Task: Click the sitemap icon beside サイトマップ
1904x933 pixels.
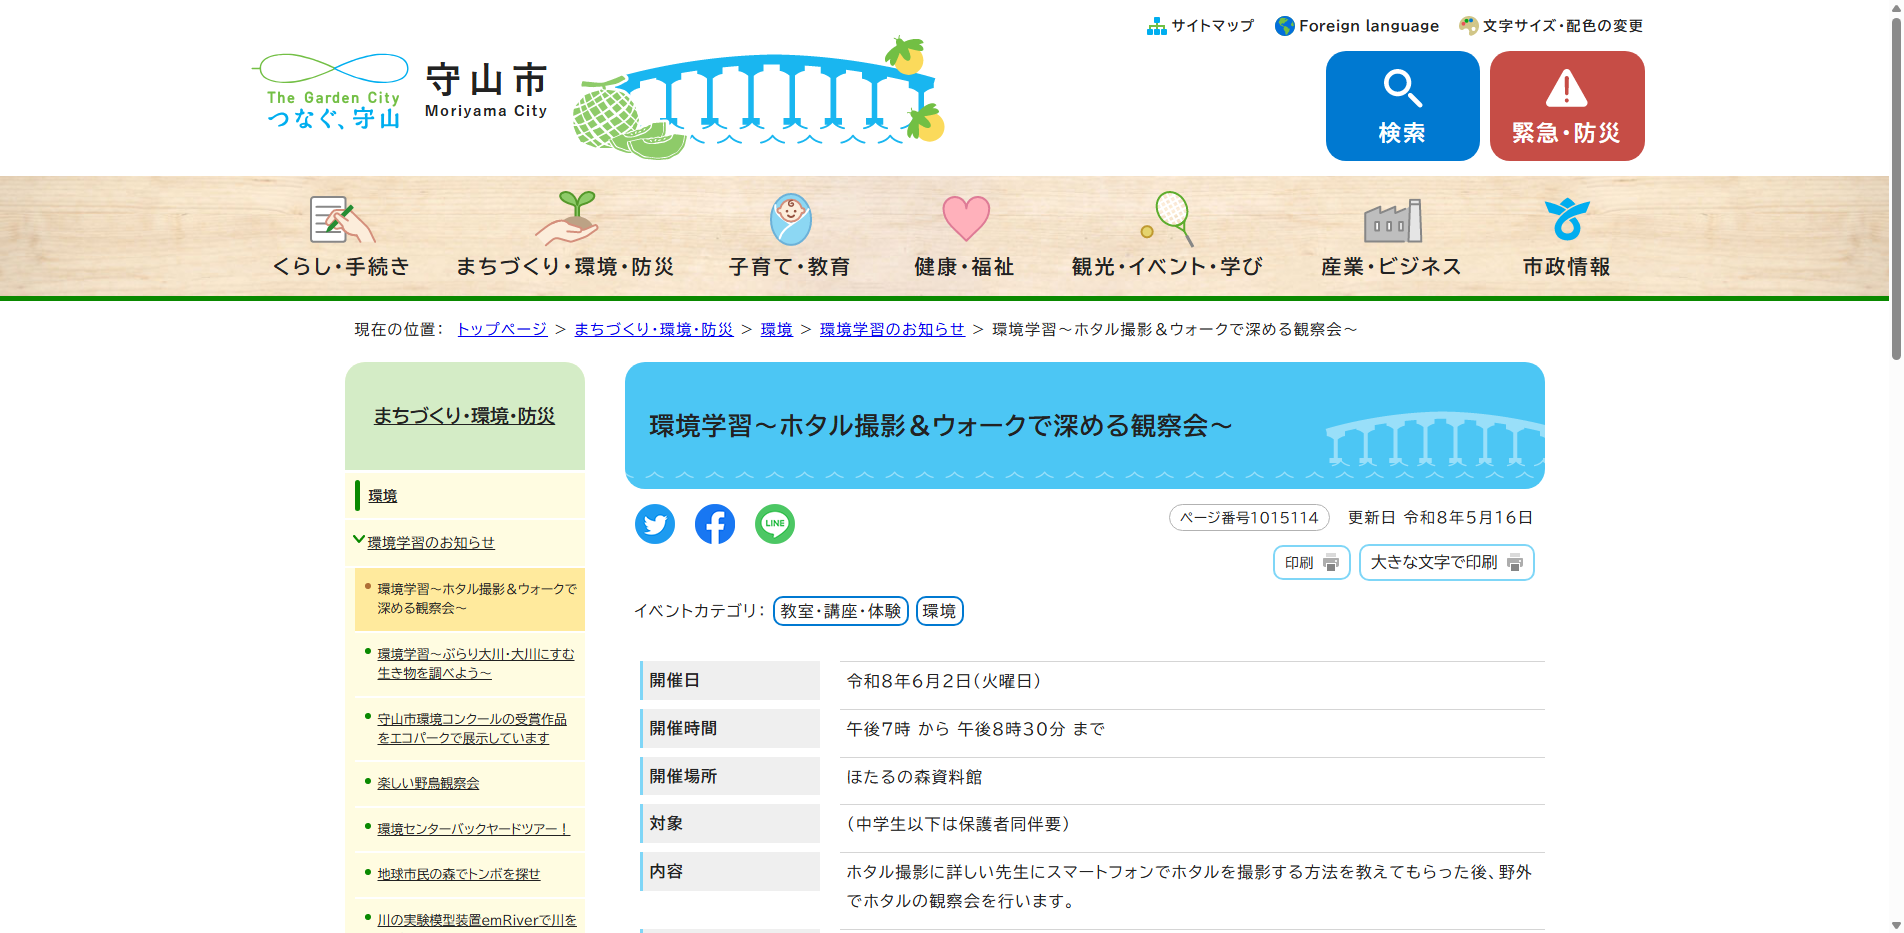Action: click(1157, 26)
